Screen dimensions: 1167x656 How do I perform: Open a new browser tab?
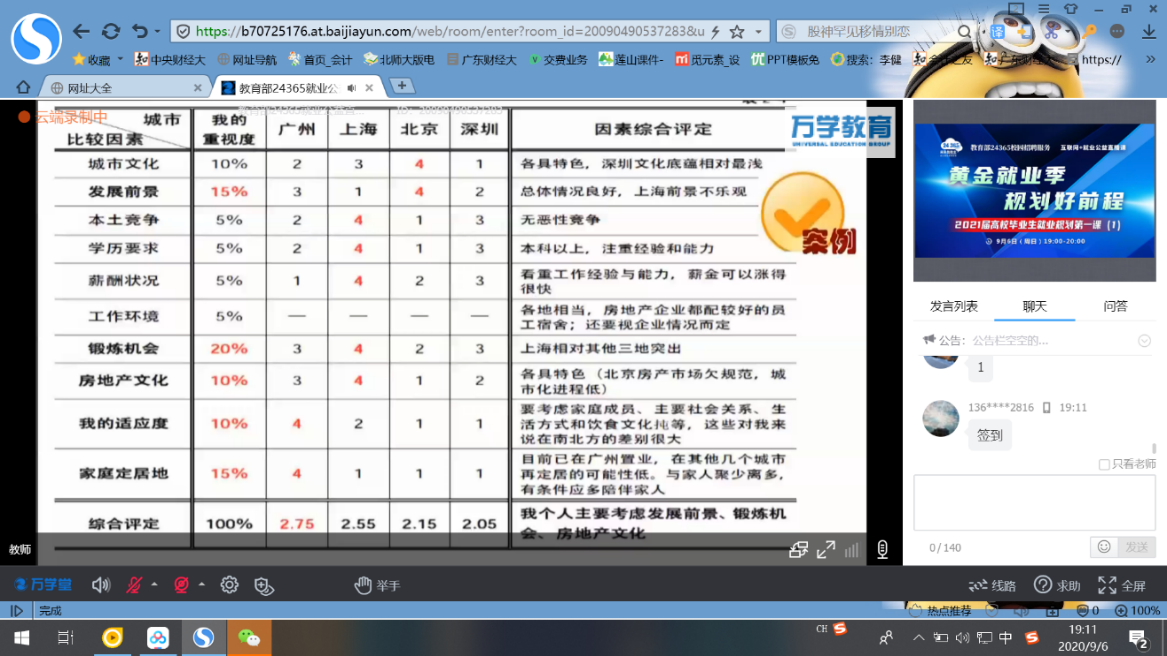tap(402, 86)
